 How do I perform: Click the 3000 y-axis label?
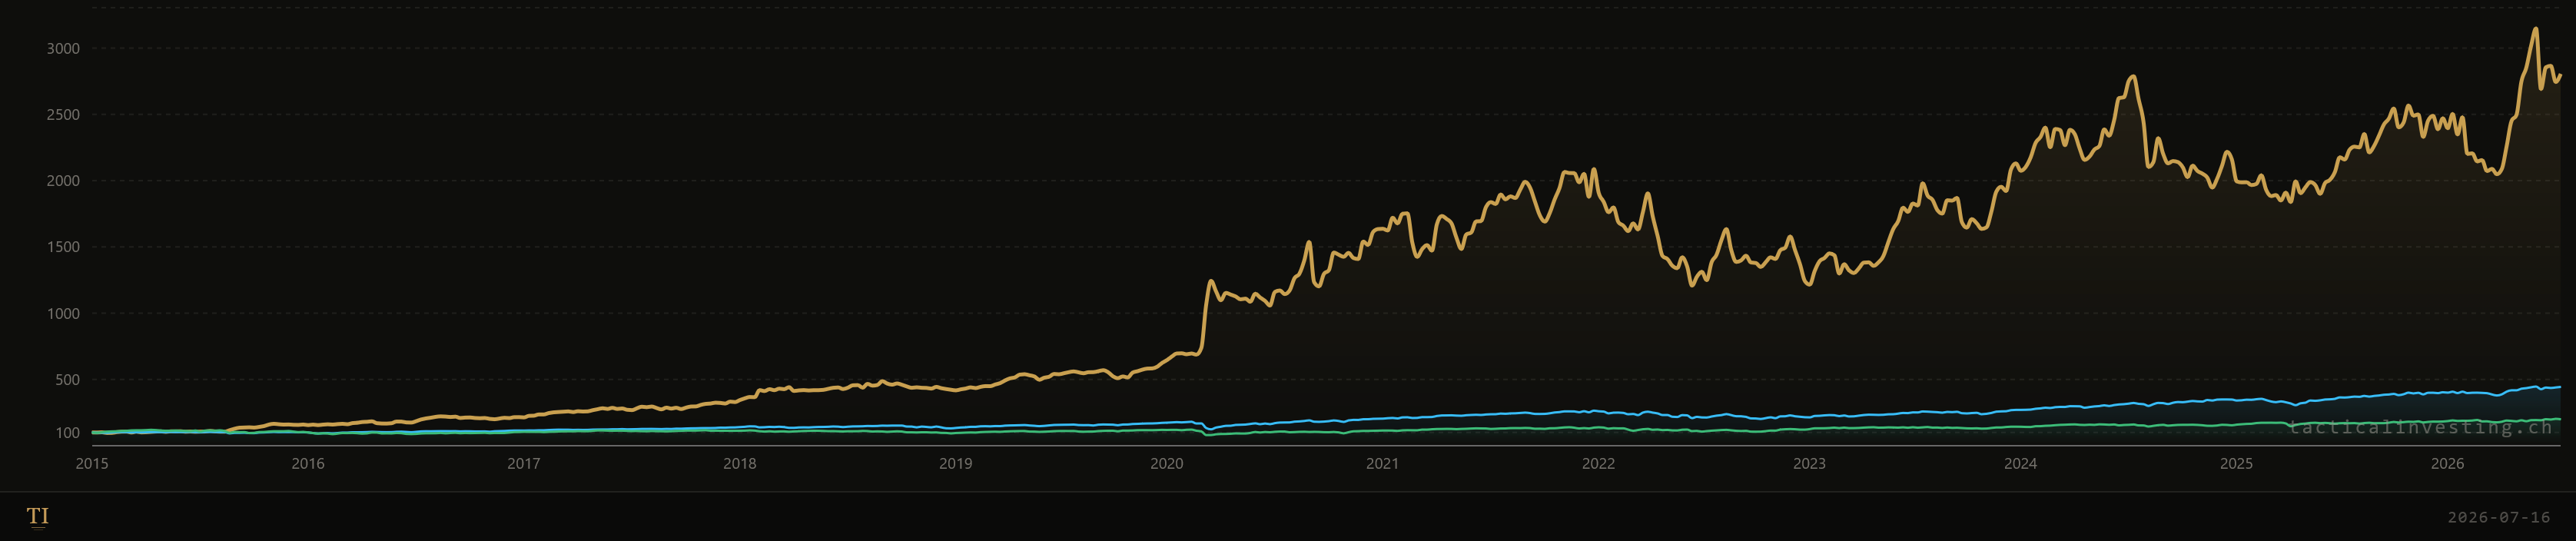pos(63,48)
